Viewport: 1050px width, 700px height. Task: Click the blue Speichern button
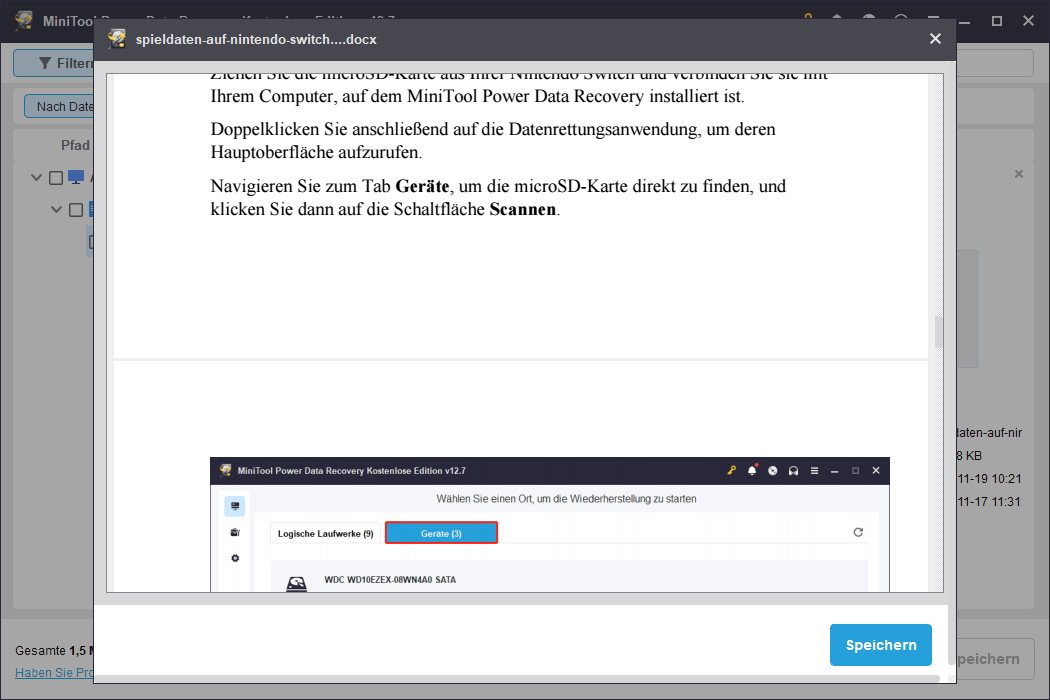click(x=880, y=645)
